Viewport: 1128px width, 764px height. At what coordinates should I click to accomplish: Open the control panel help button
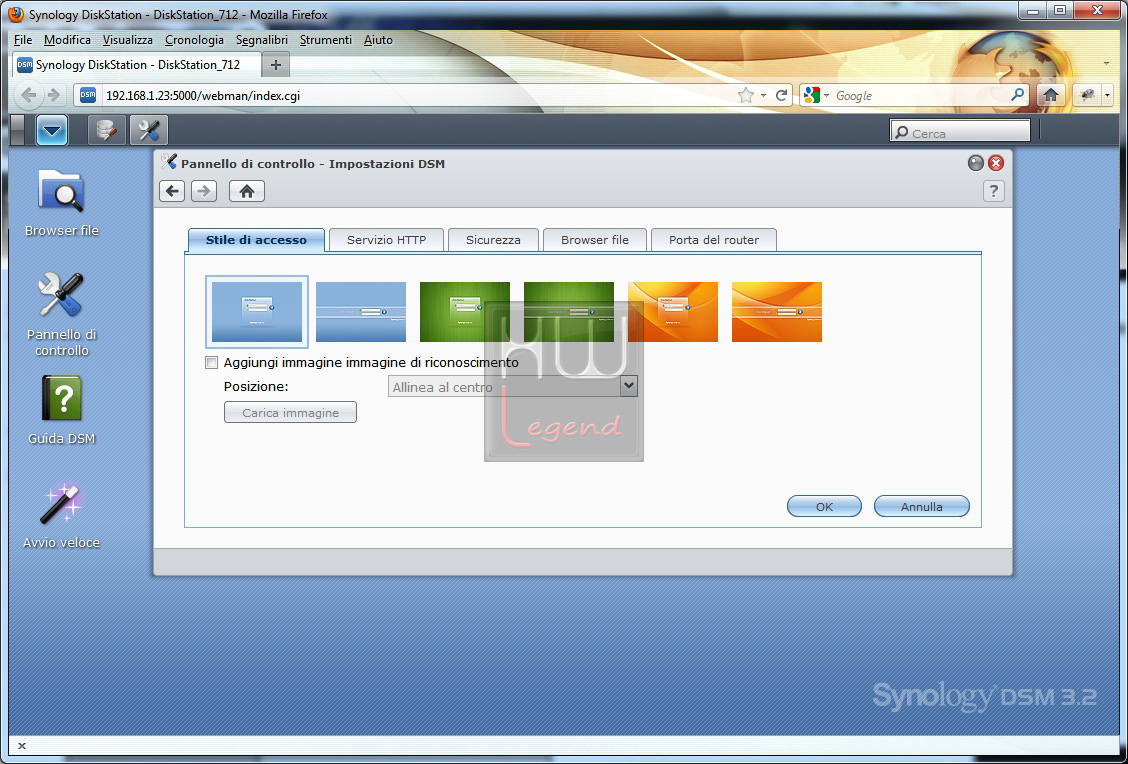tap(993, 191)
